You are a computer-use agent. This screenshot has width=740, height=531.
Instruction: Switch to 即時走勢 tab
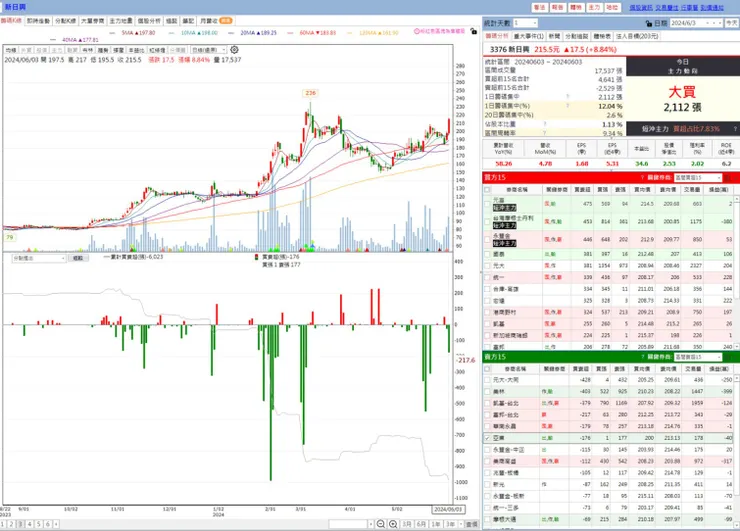coord(38,21)
